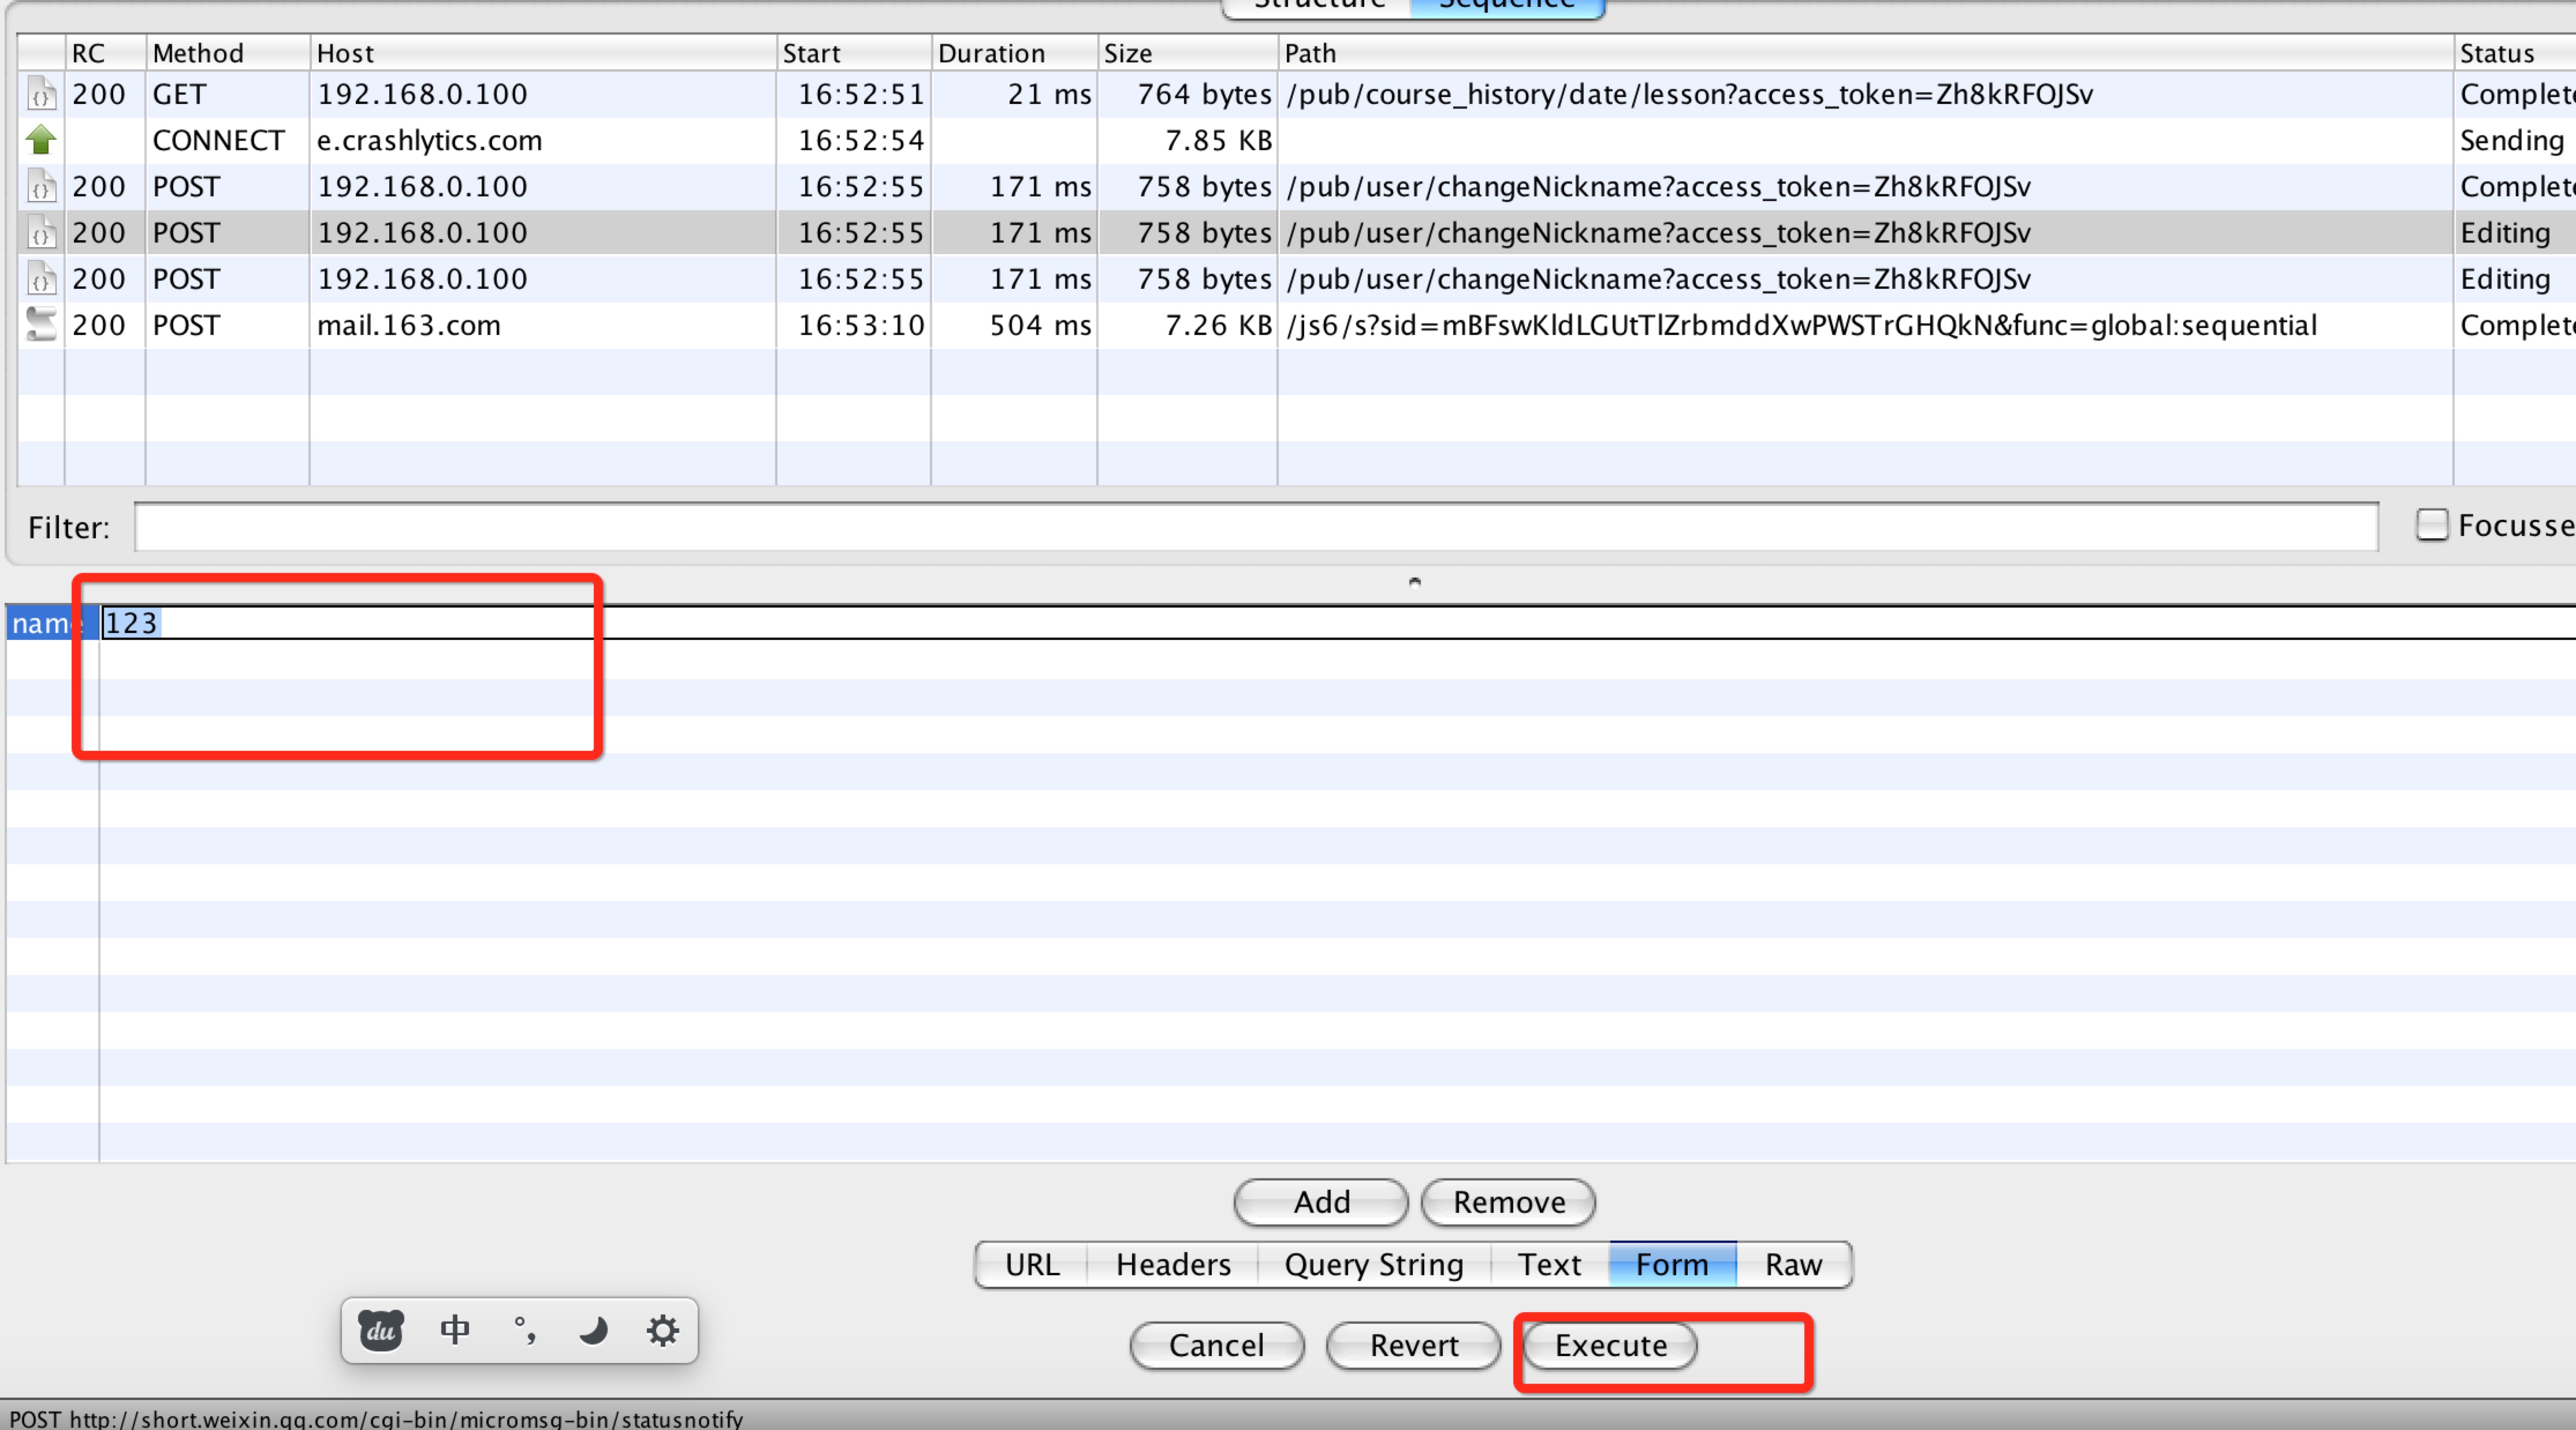Click the Add button

(x=1321, y=1202)
